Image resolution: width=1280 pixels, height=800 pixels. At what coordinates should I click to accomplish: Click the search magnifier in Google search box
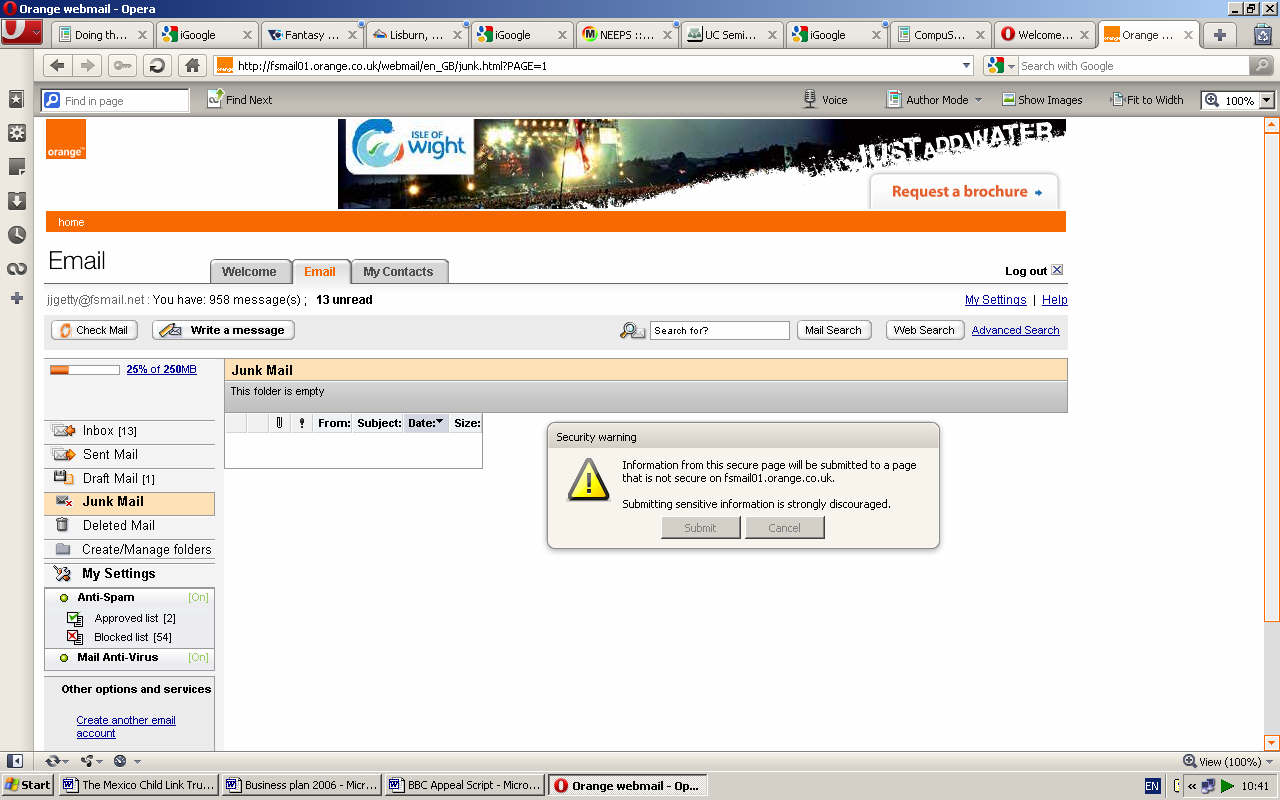pos(1262,66)
